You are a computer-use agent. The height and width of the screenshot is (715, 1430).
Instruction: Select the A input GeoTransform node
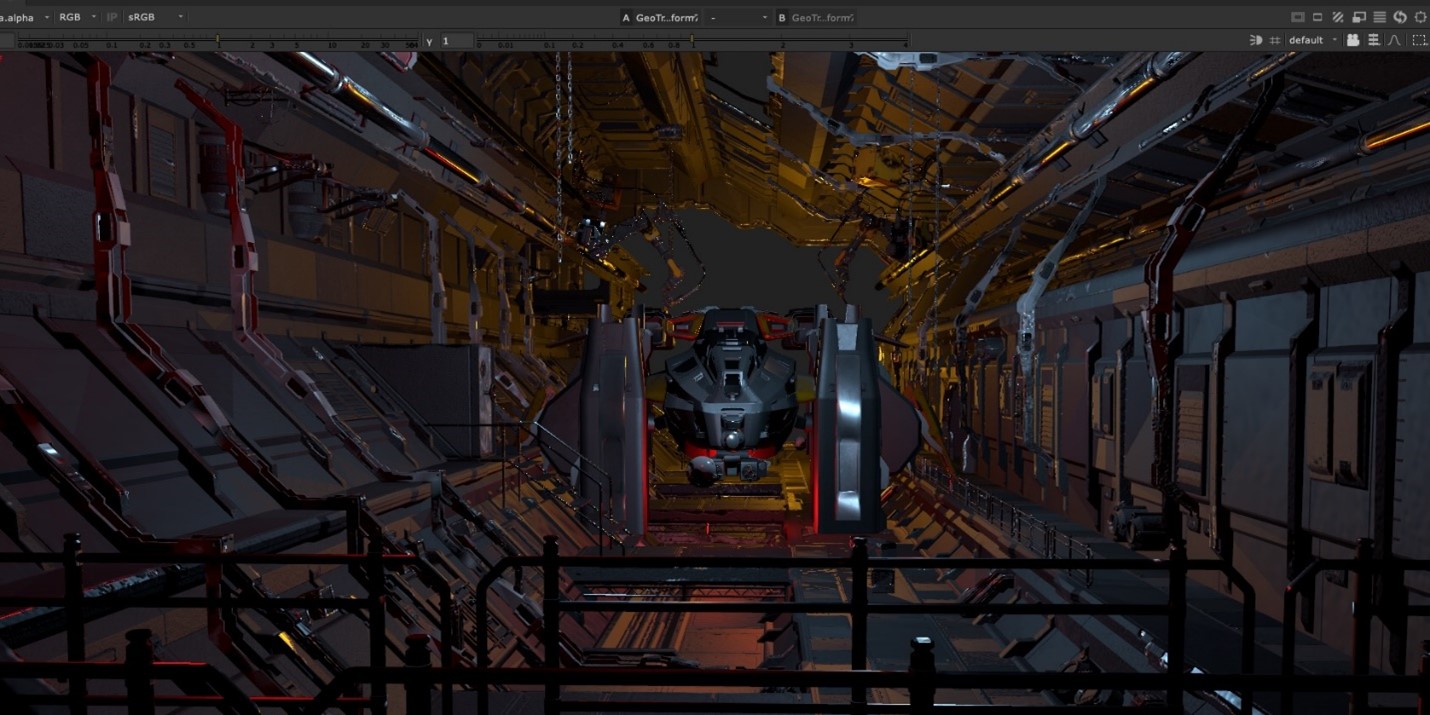(x=666, y=17)
